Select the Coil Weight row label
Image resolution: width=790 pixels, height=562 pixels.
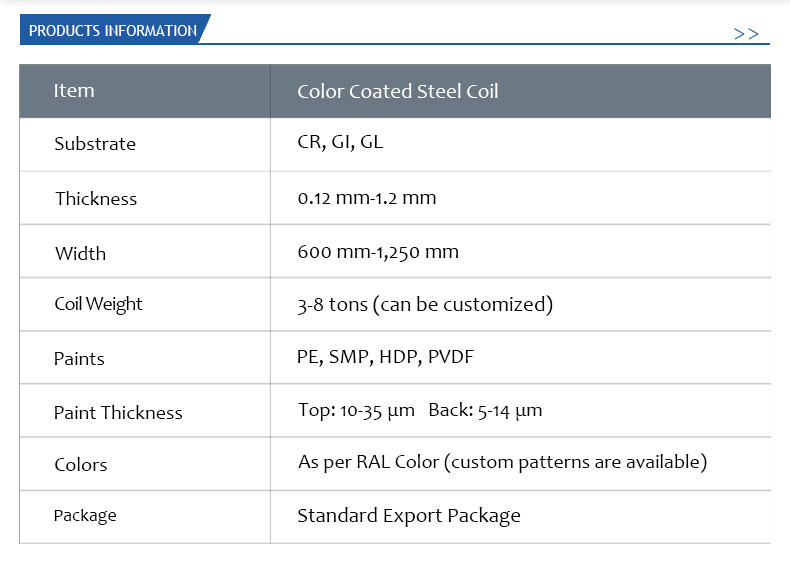(x=98, y=304)
